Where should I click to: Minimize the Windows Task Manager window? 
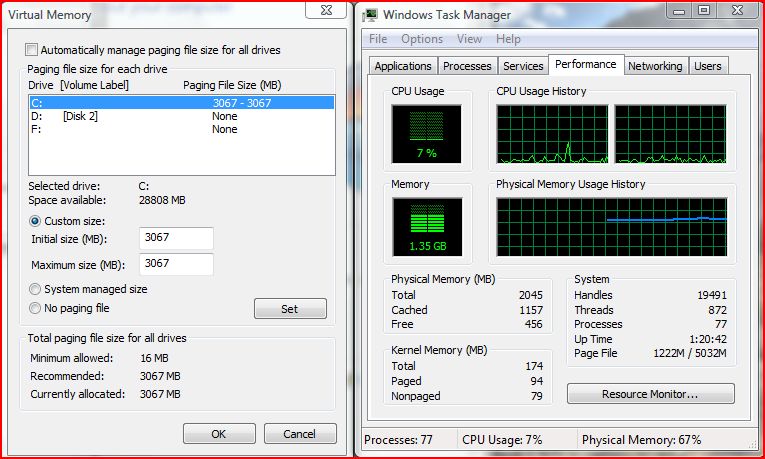coord(679,11)
